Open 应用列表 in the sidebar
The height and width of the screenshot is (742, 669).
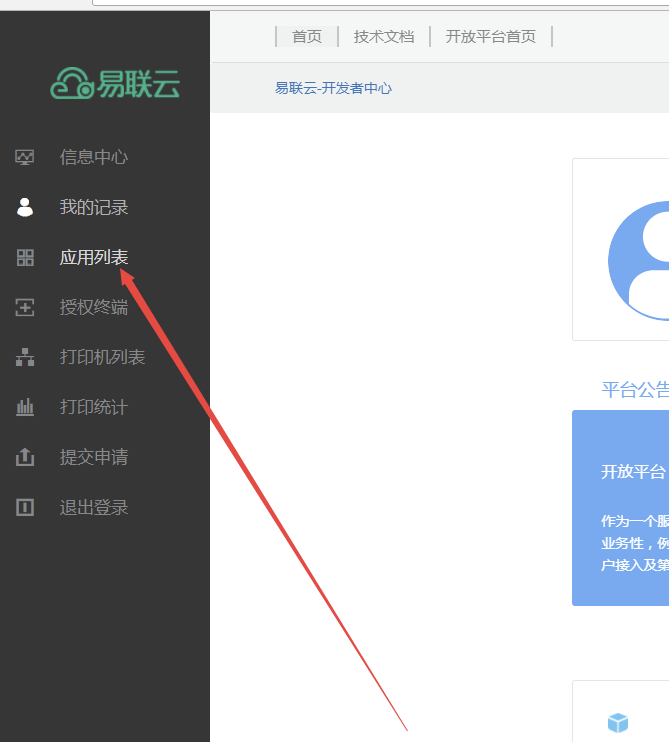point(94,257)
